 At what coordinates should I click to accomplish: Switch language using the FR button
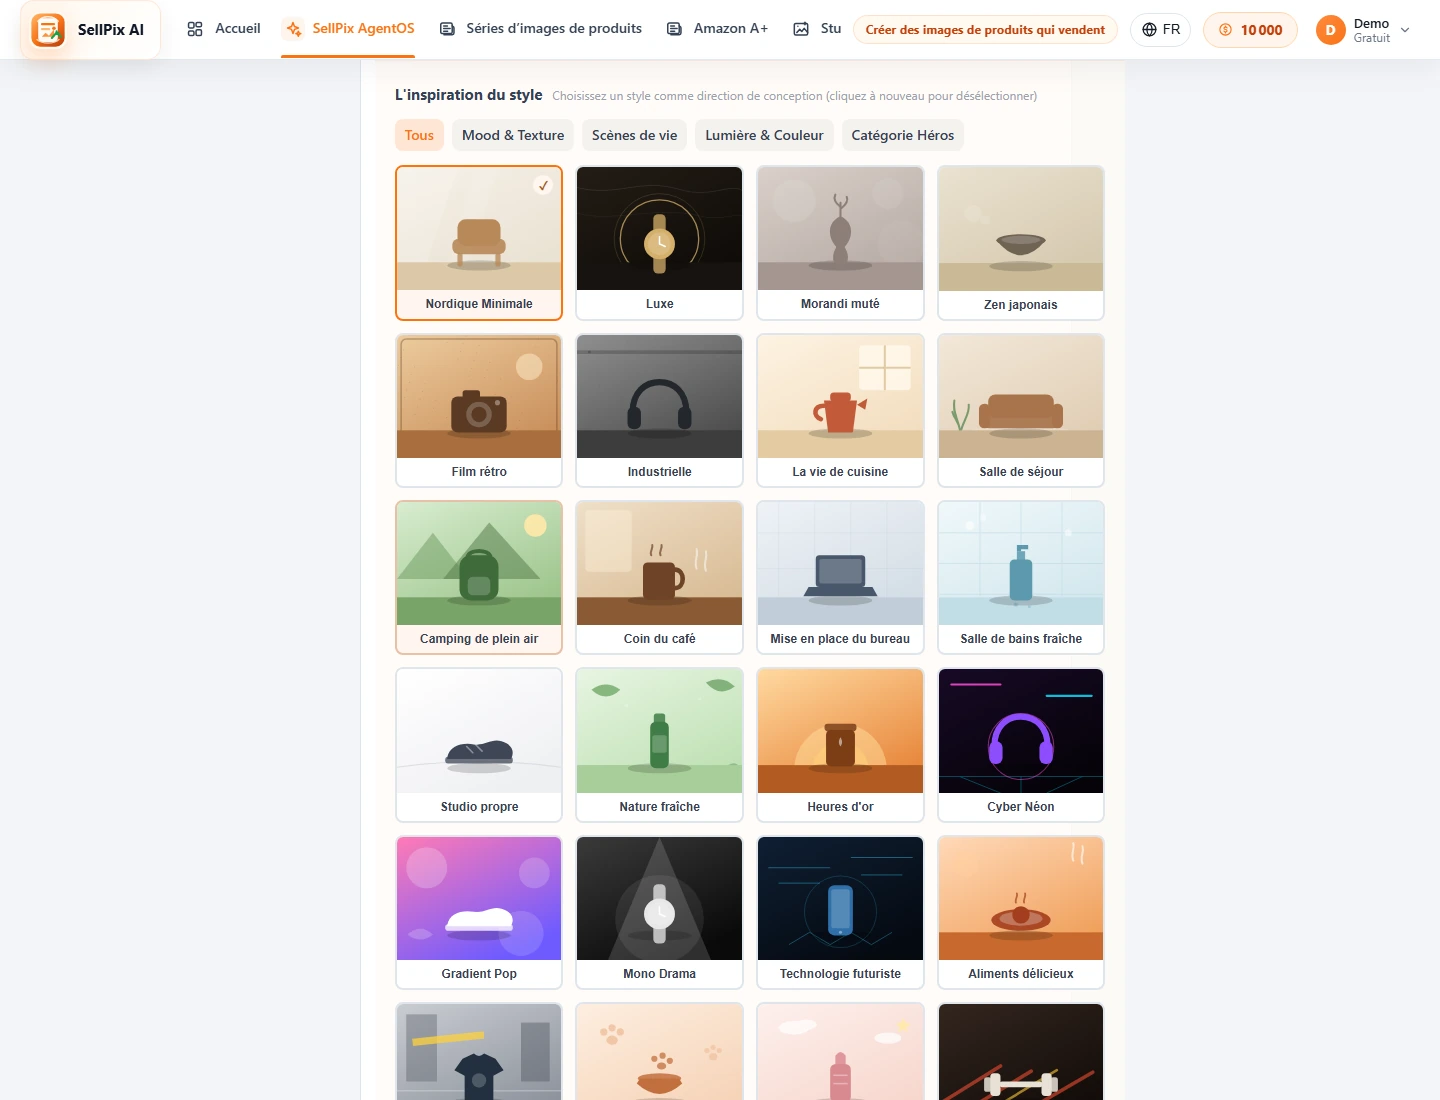[x=1160, y=30]
